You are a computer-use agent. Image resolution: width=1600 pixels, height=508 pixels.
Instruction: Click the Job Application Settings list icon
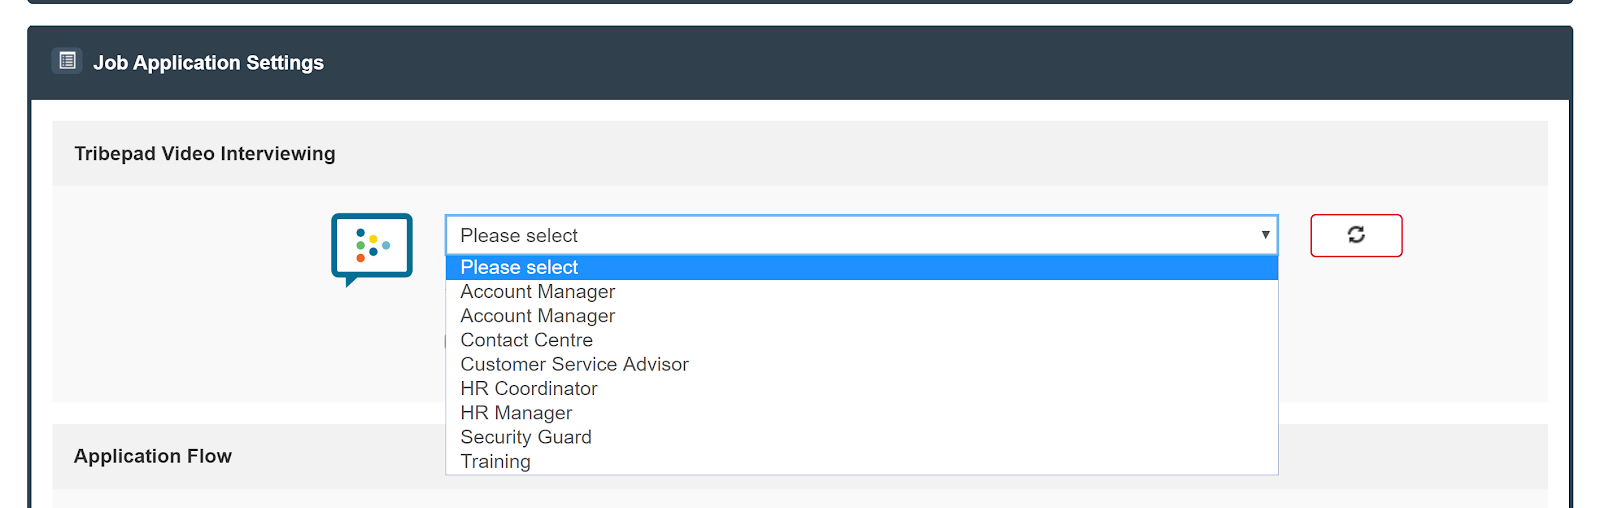click(x=67, y=61)
